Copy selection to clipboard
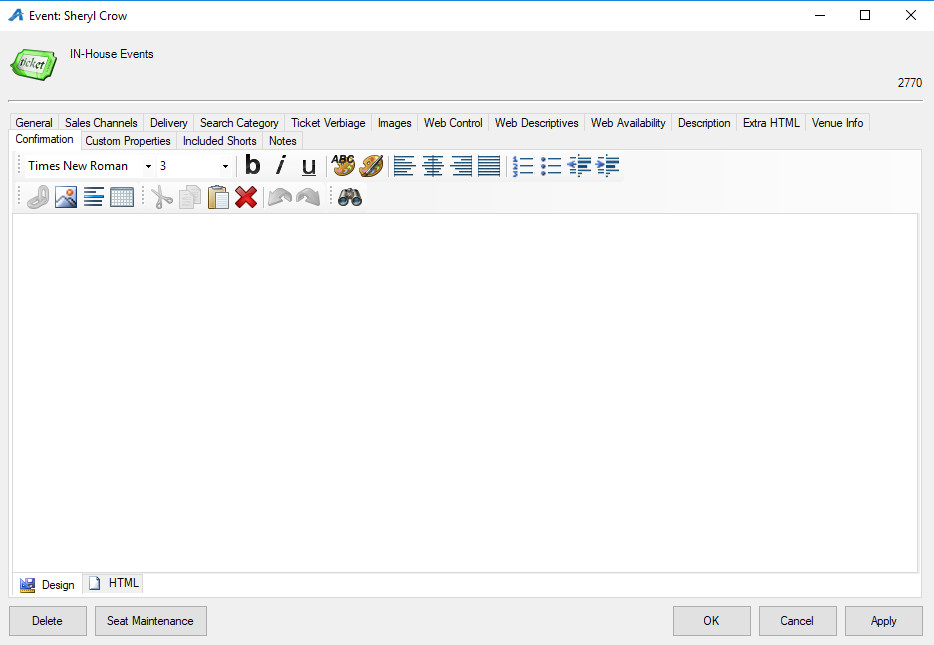 click(x=189, y=197)
